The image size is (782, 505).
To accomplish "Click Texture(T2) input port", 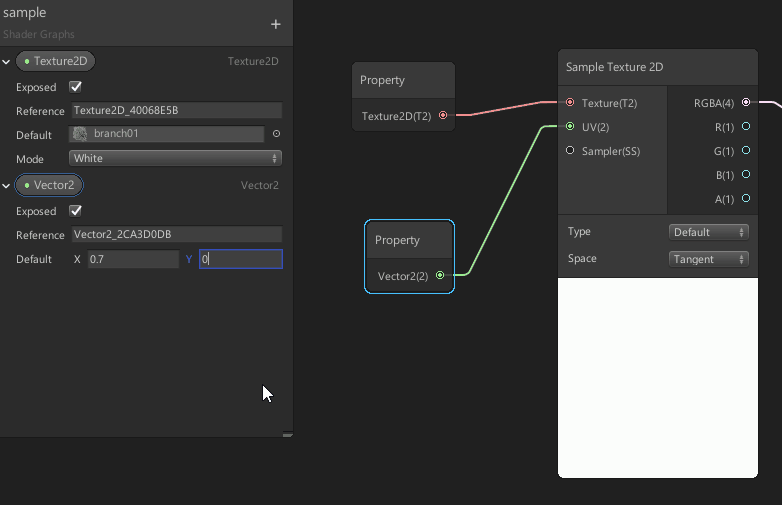I will coord(570,102).
